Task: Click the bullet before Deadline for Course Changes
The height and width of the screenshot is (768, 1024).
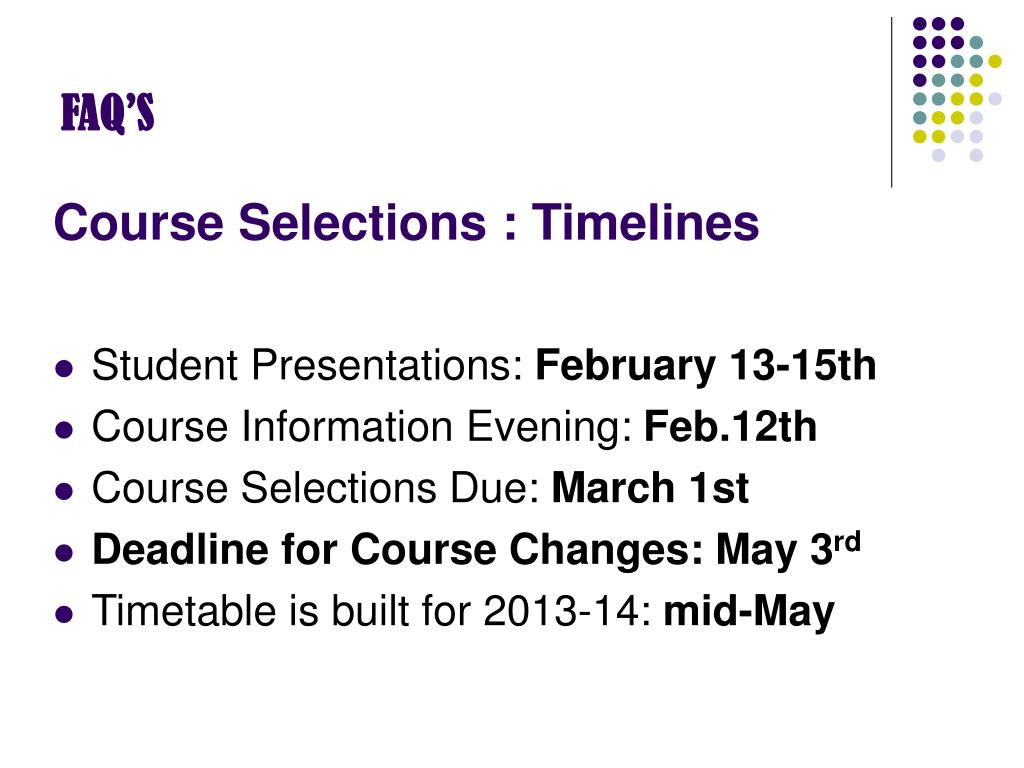Action: (64, 553)
